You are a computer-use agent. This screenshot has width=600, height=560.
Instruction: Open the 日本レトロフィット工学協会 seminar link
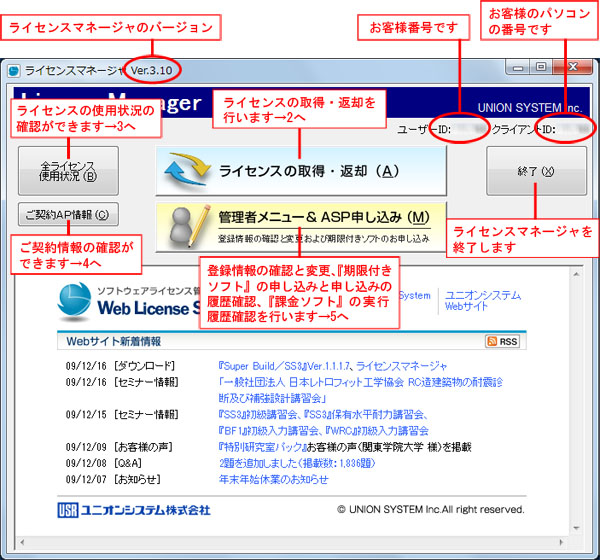pos(360,382)
